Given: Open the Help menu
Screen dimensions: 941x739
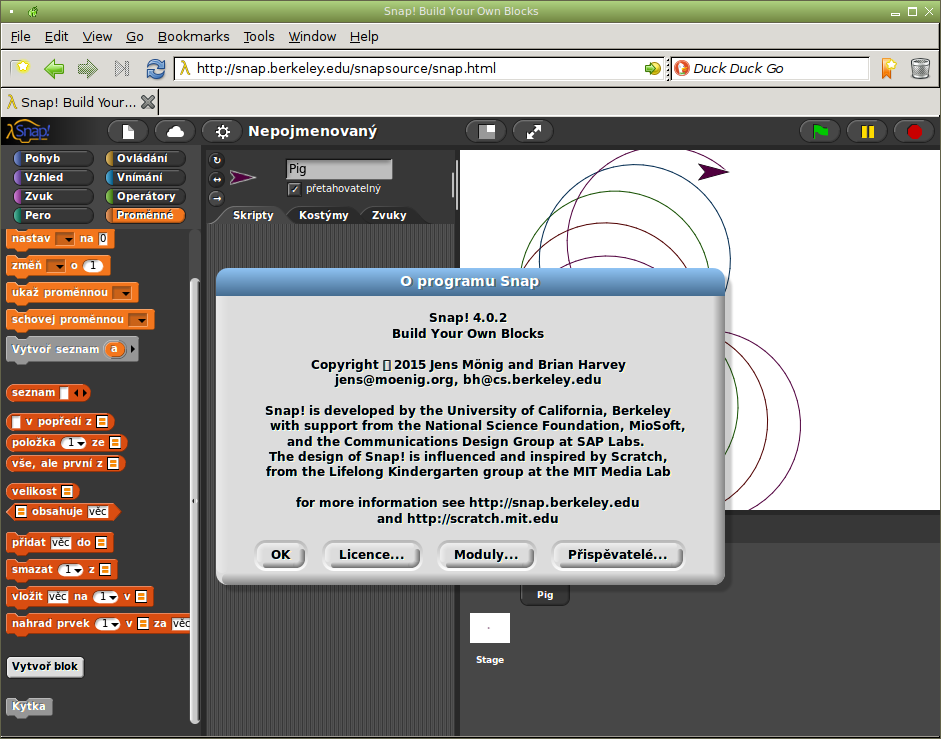Looking at the screenshot, I should point(364,37).
